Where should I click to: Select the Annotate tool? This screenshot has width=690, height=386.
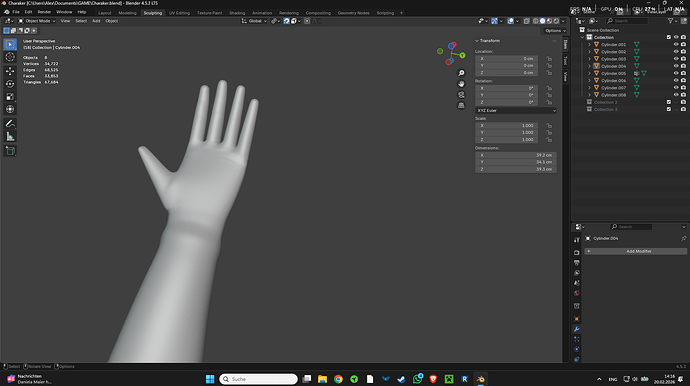pyautogui.click(x=10, y=124)
